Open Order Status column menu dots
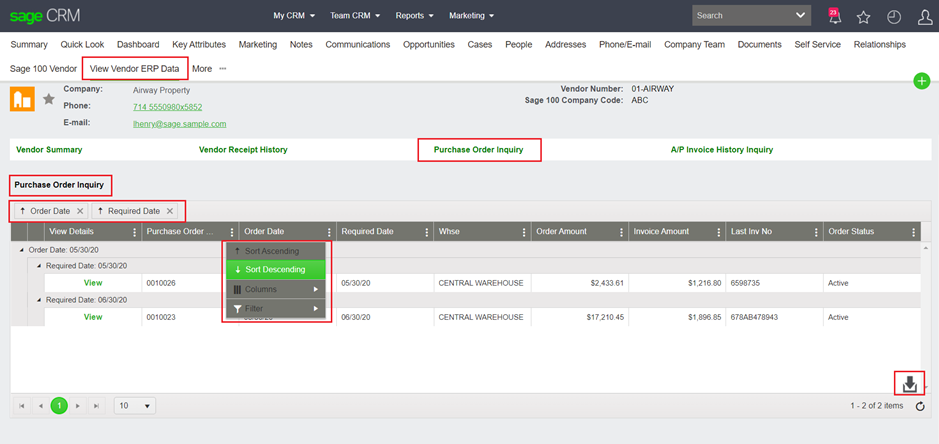Image resolution: width=939 pixels, height=444 pixels. (913, 232)
